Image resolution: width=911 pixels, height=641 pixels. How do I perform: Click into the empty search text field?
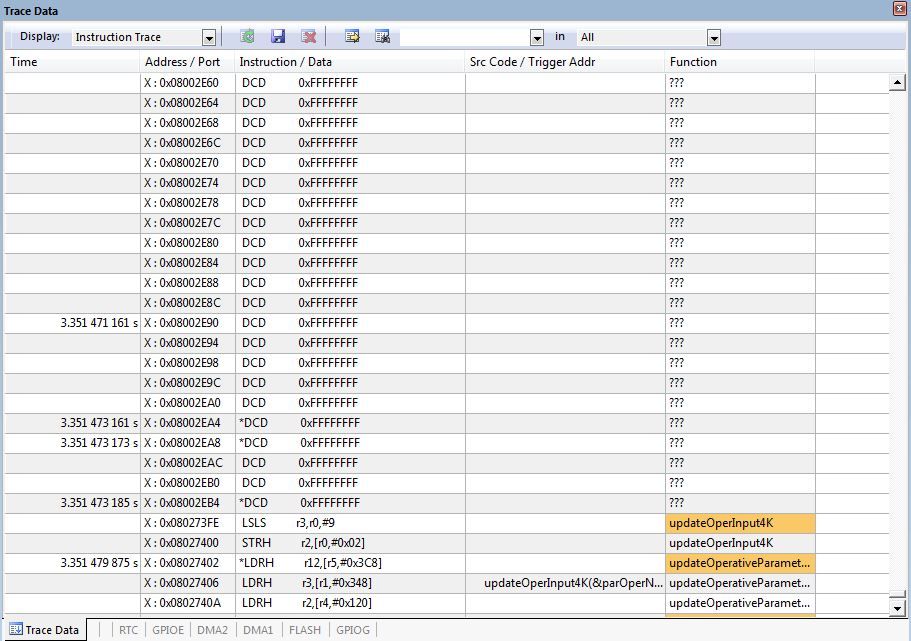[x=465, y=37]
